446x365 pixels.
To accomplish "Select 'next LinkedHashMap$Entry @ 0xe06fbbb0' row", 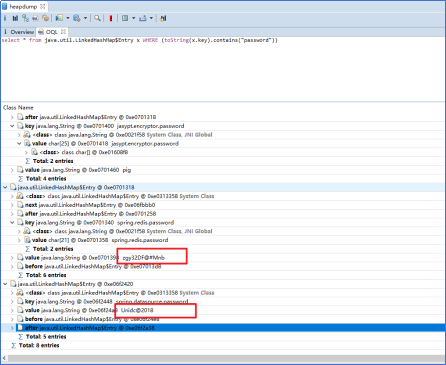I will tap(223, 205).
